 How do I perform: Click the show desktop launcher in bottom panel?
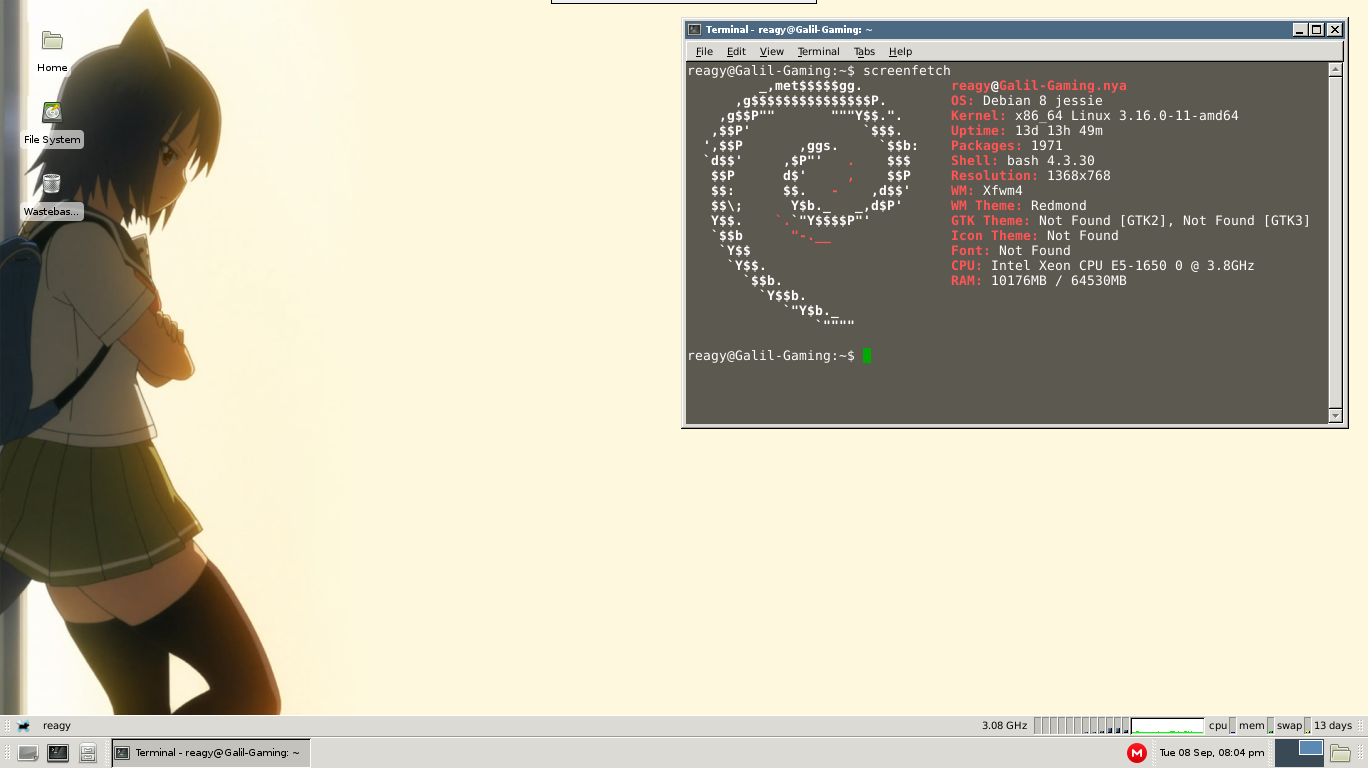28,753
